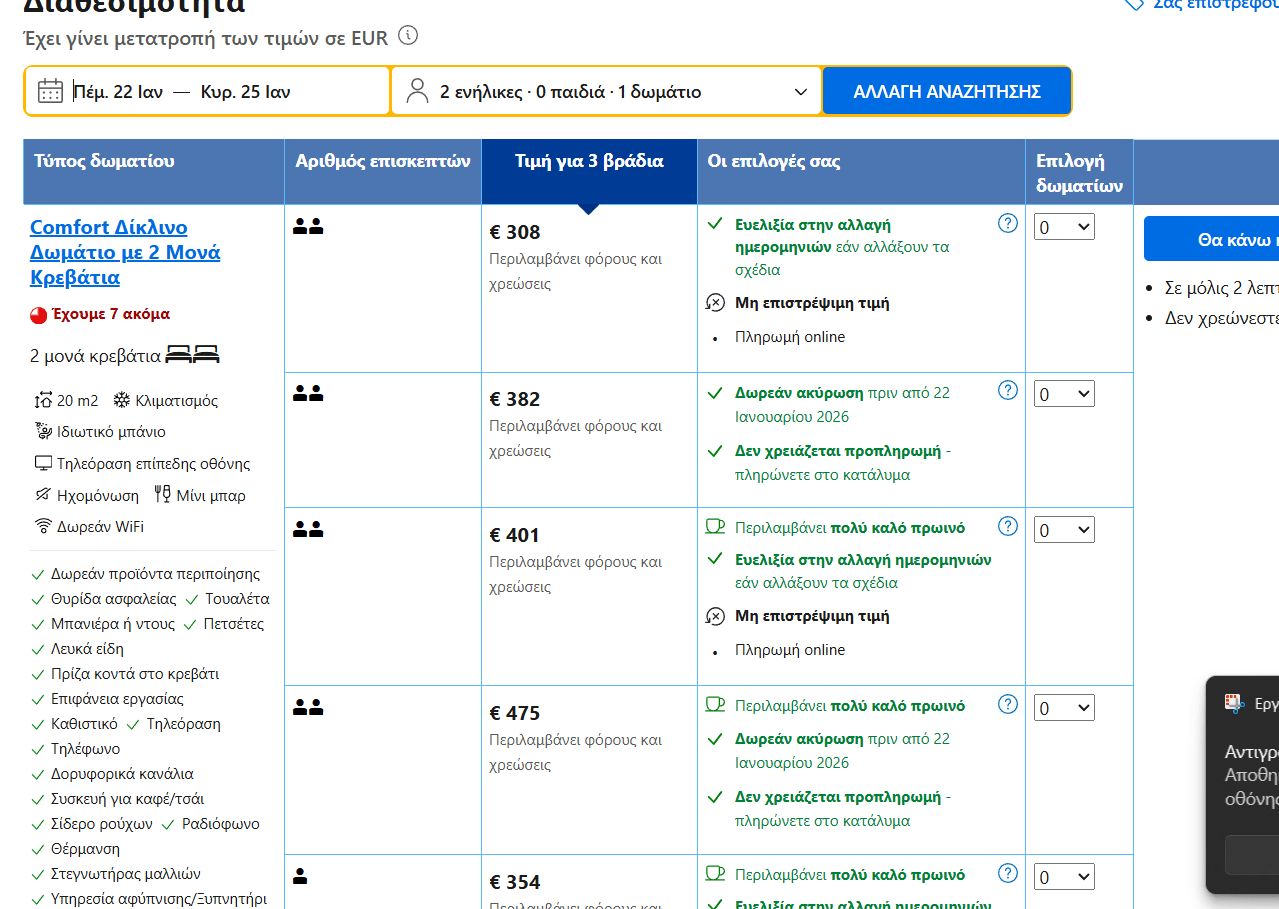Click the calendar icon in date field

50,92
